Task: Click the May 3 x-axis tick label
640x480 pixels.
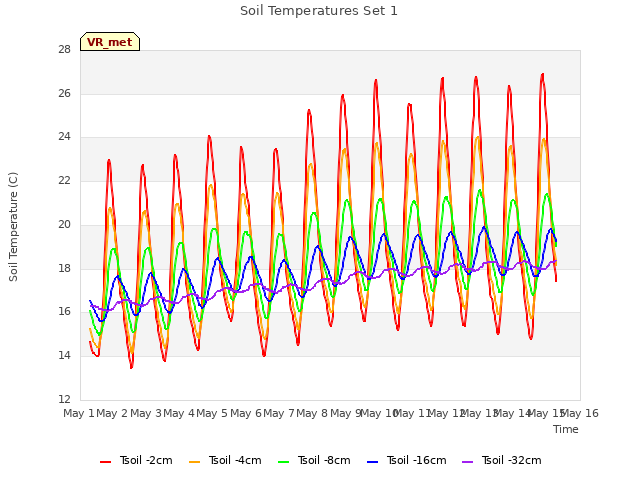Action: (x=145, y=413)
